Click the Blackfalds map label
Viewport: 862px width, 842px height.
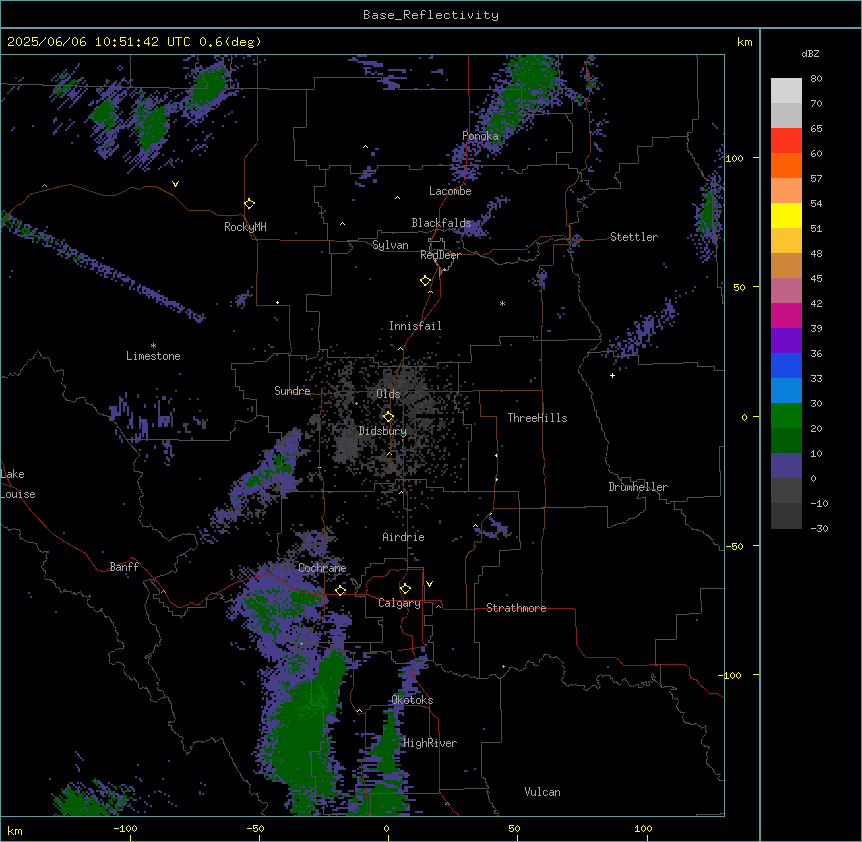(441, 223)
